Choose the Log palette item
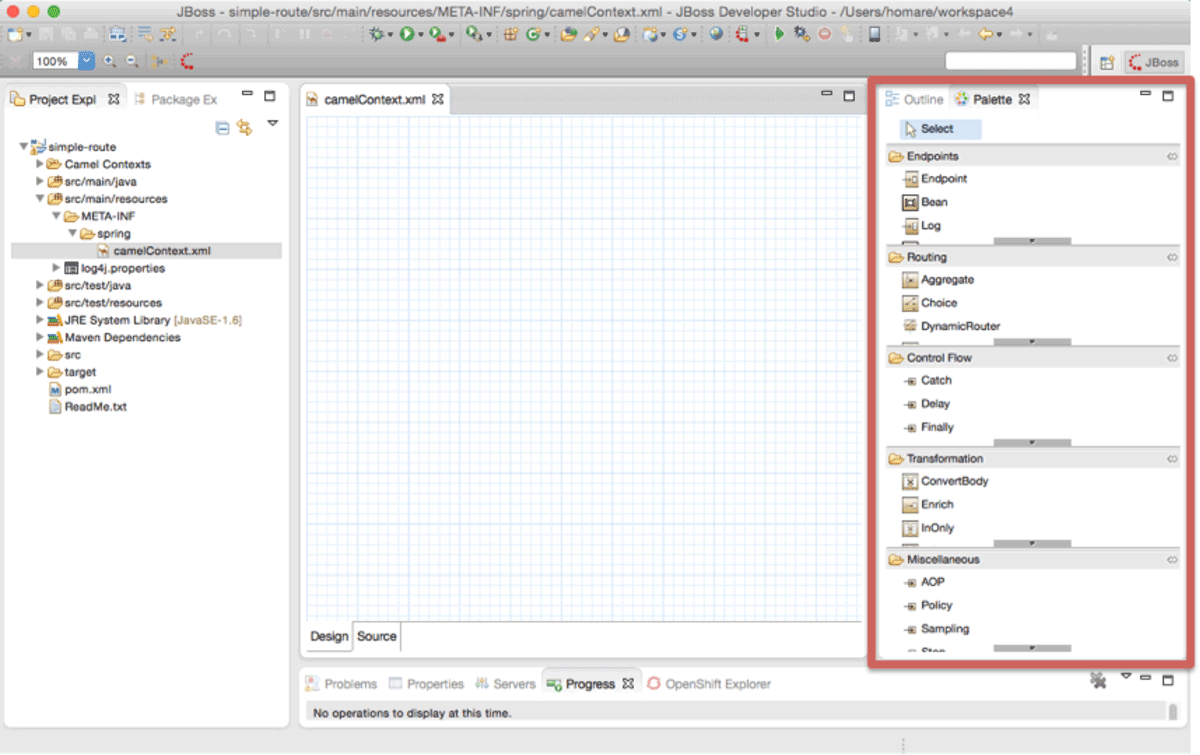 [922, 225]
